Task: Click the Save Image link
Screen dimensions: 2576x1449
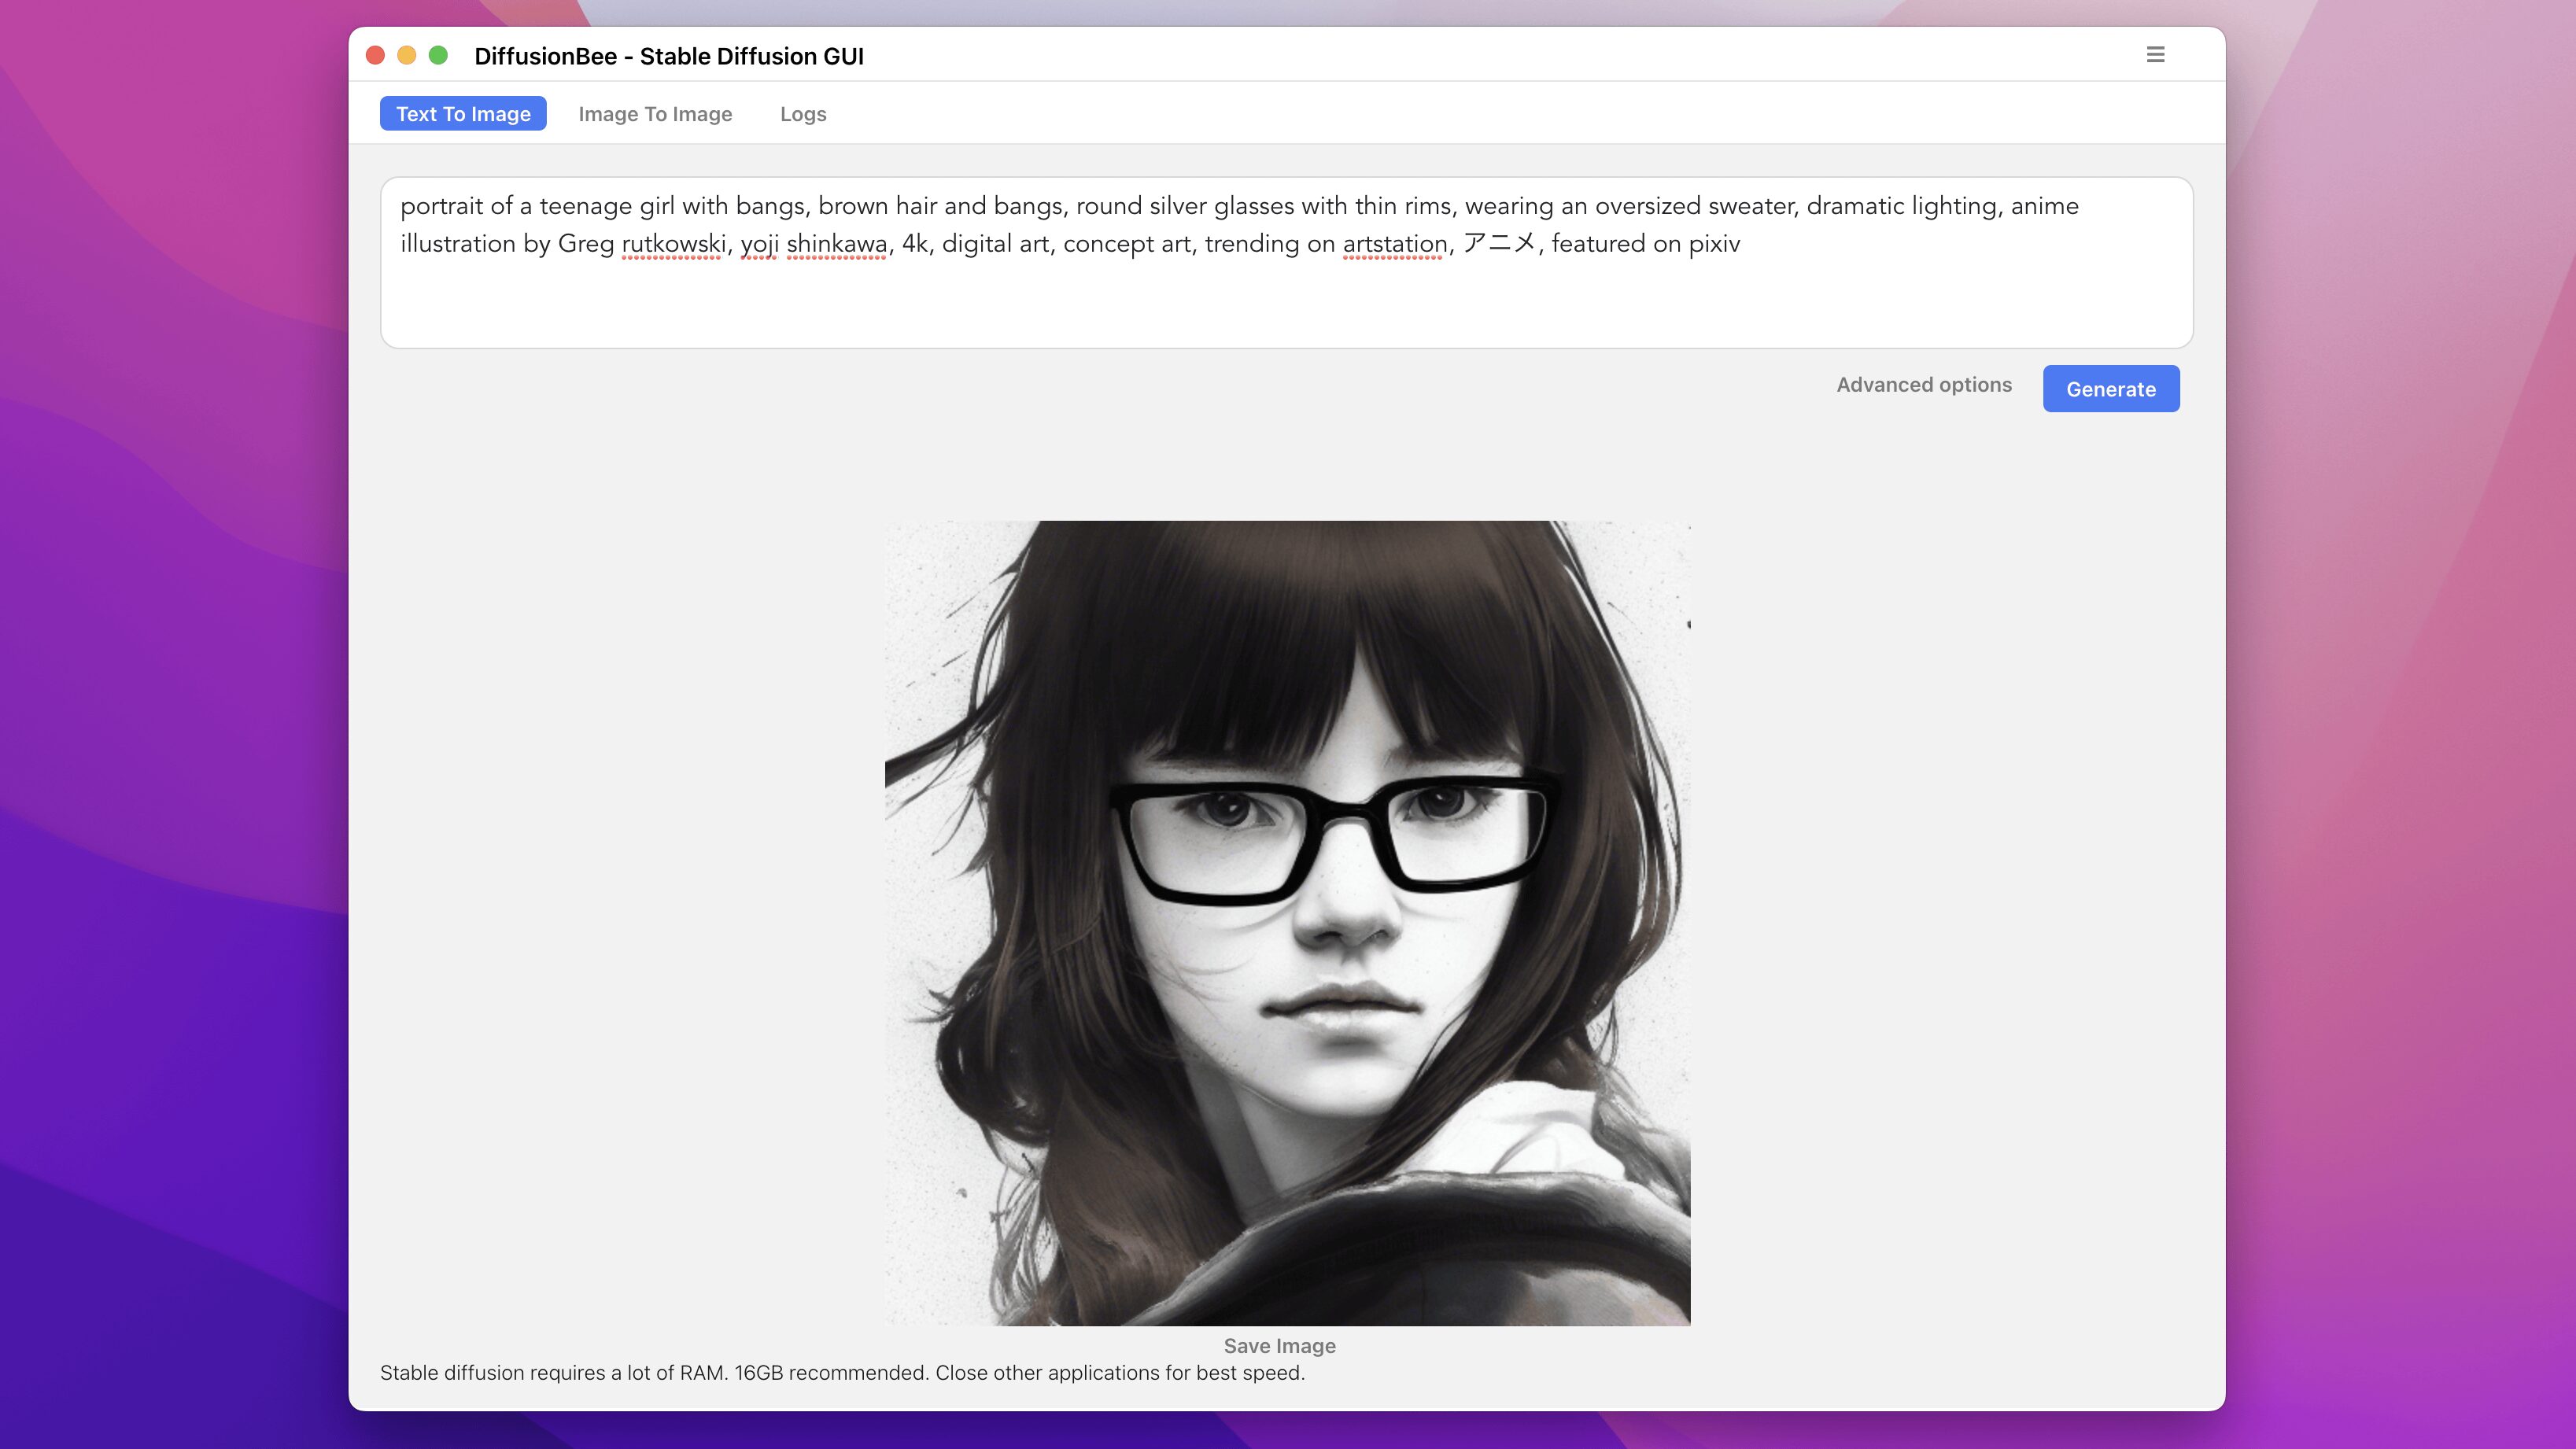Action: click(x=1279, y=1346)
